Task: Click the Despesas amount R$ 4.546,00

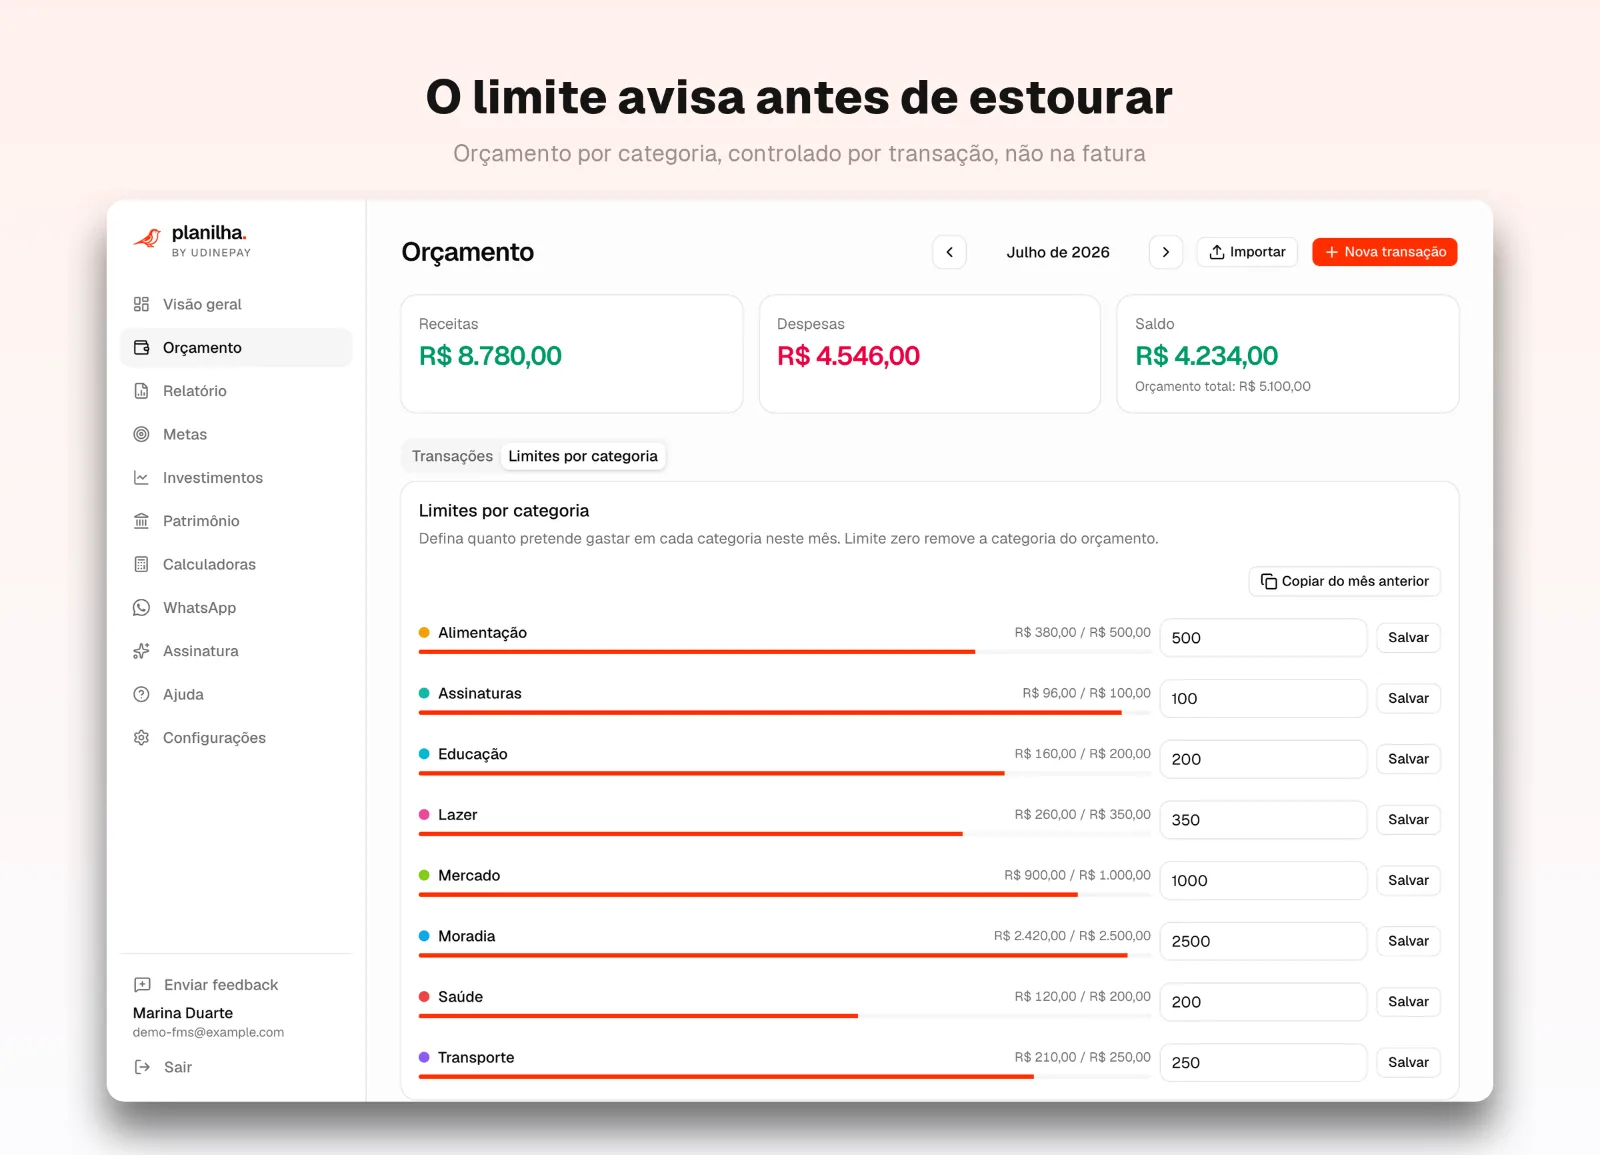Action: click(848, 356)
